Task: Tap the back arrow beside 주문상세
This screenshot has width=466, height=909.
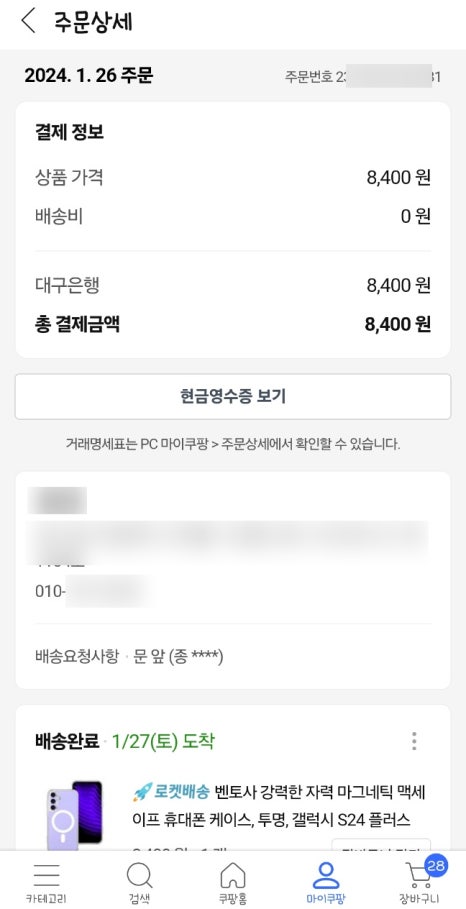Action: (x=28, y=21)
